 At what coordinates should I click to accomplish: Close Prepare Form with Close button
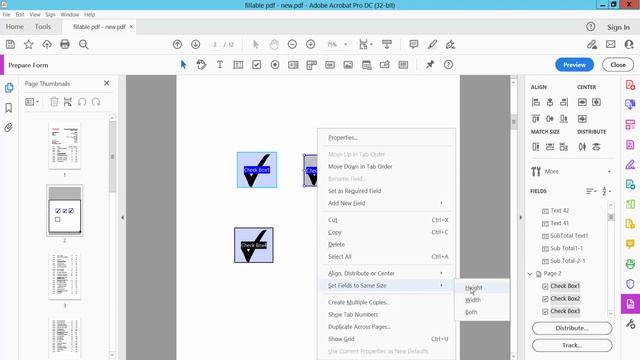point(618,65)
